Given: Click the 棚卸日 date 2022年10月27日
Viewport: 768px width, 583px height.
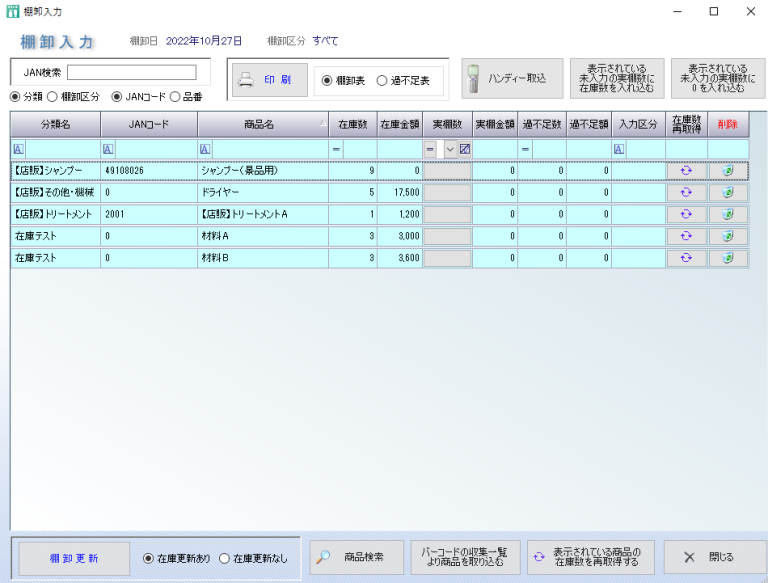Looking at the screenshot, I should pos(204,41).
